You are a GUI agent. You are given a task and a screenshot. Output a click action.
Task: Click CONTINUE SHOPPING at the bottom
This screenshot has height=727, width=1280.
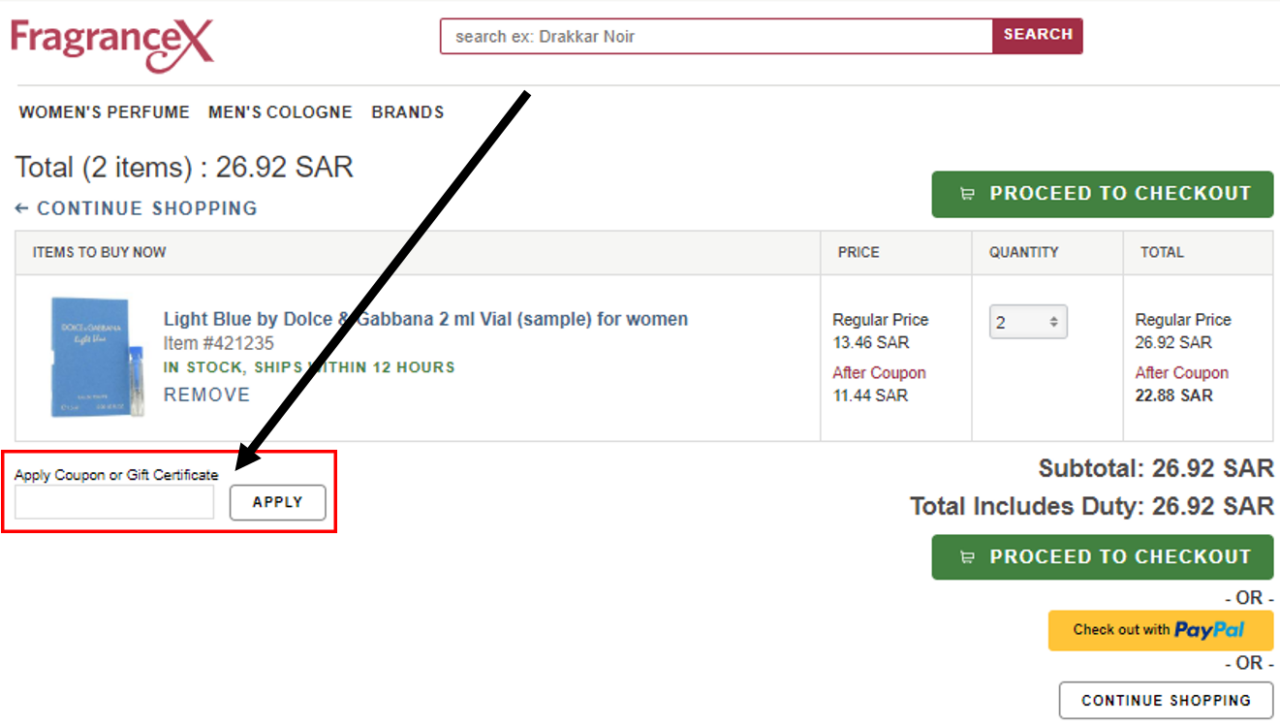click(1165, 700)
